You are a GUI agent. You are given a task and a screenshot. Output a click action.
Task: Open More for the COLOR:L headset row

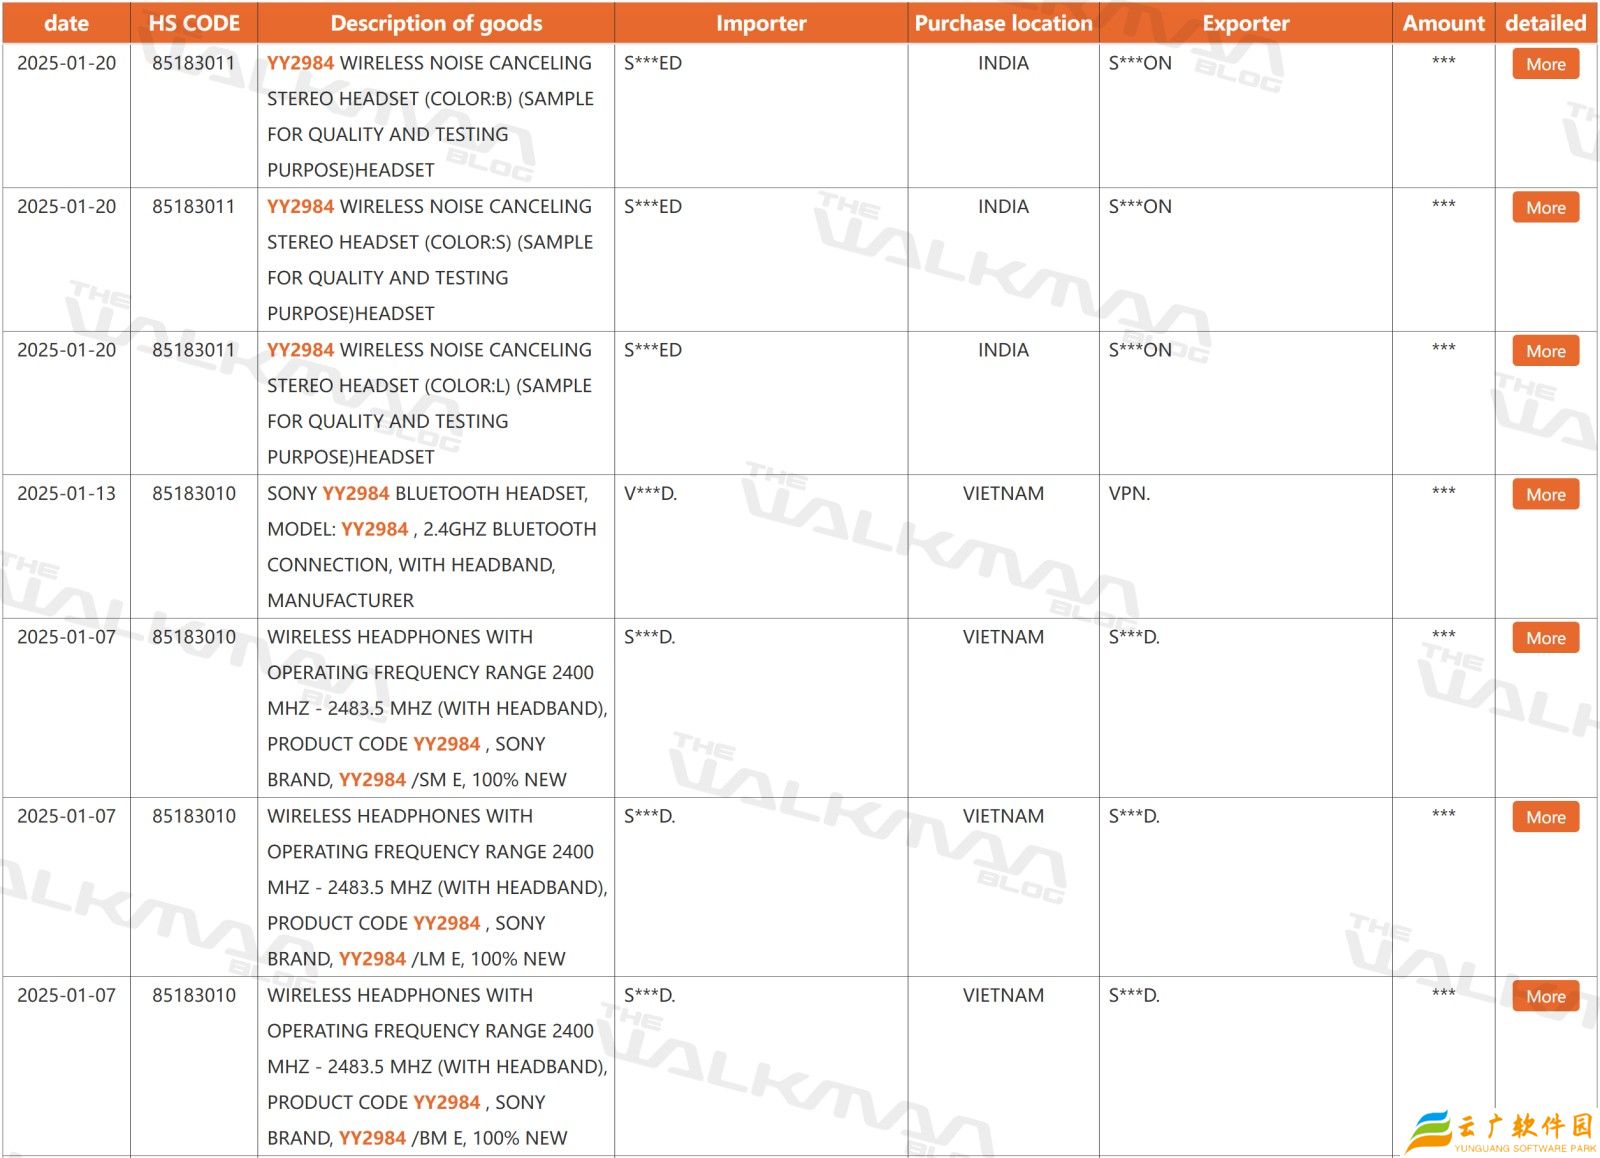tap(1545, 351)
